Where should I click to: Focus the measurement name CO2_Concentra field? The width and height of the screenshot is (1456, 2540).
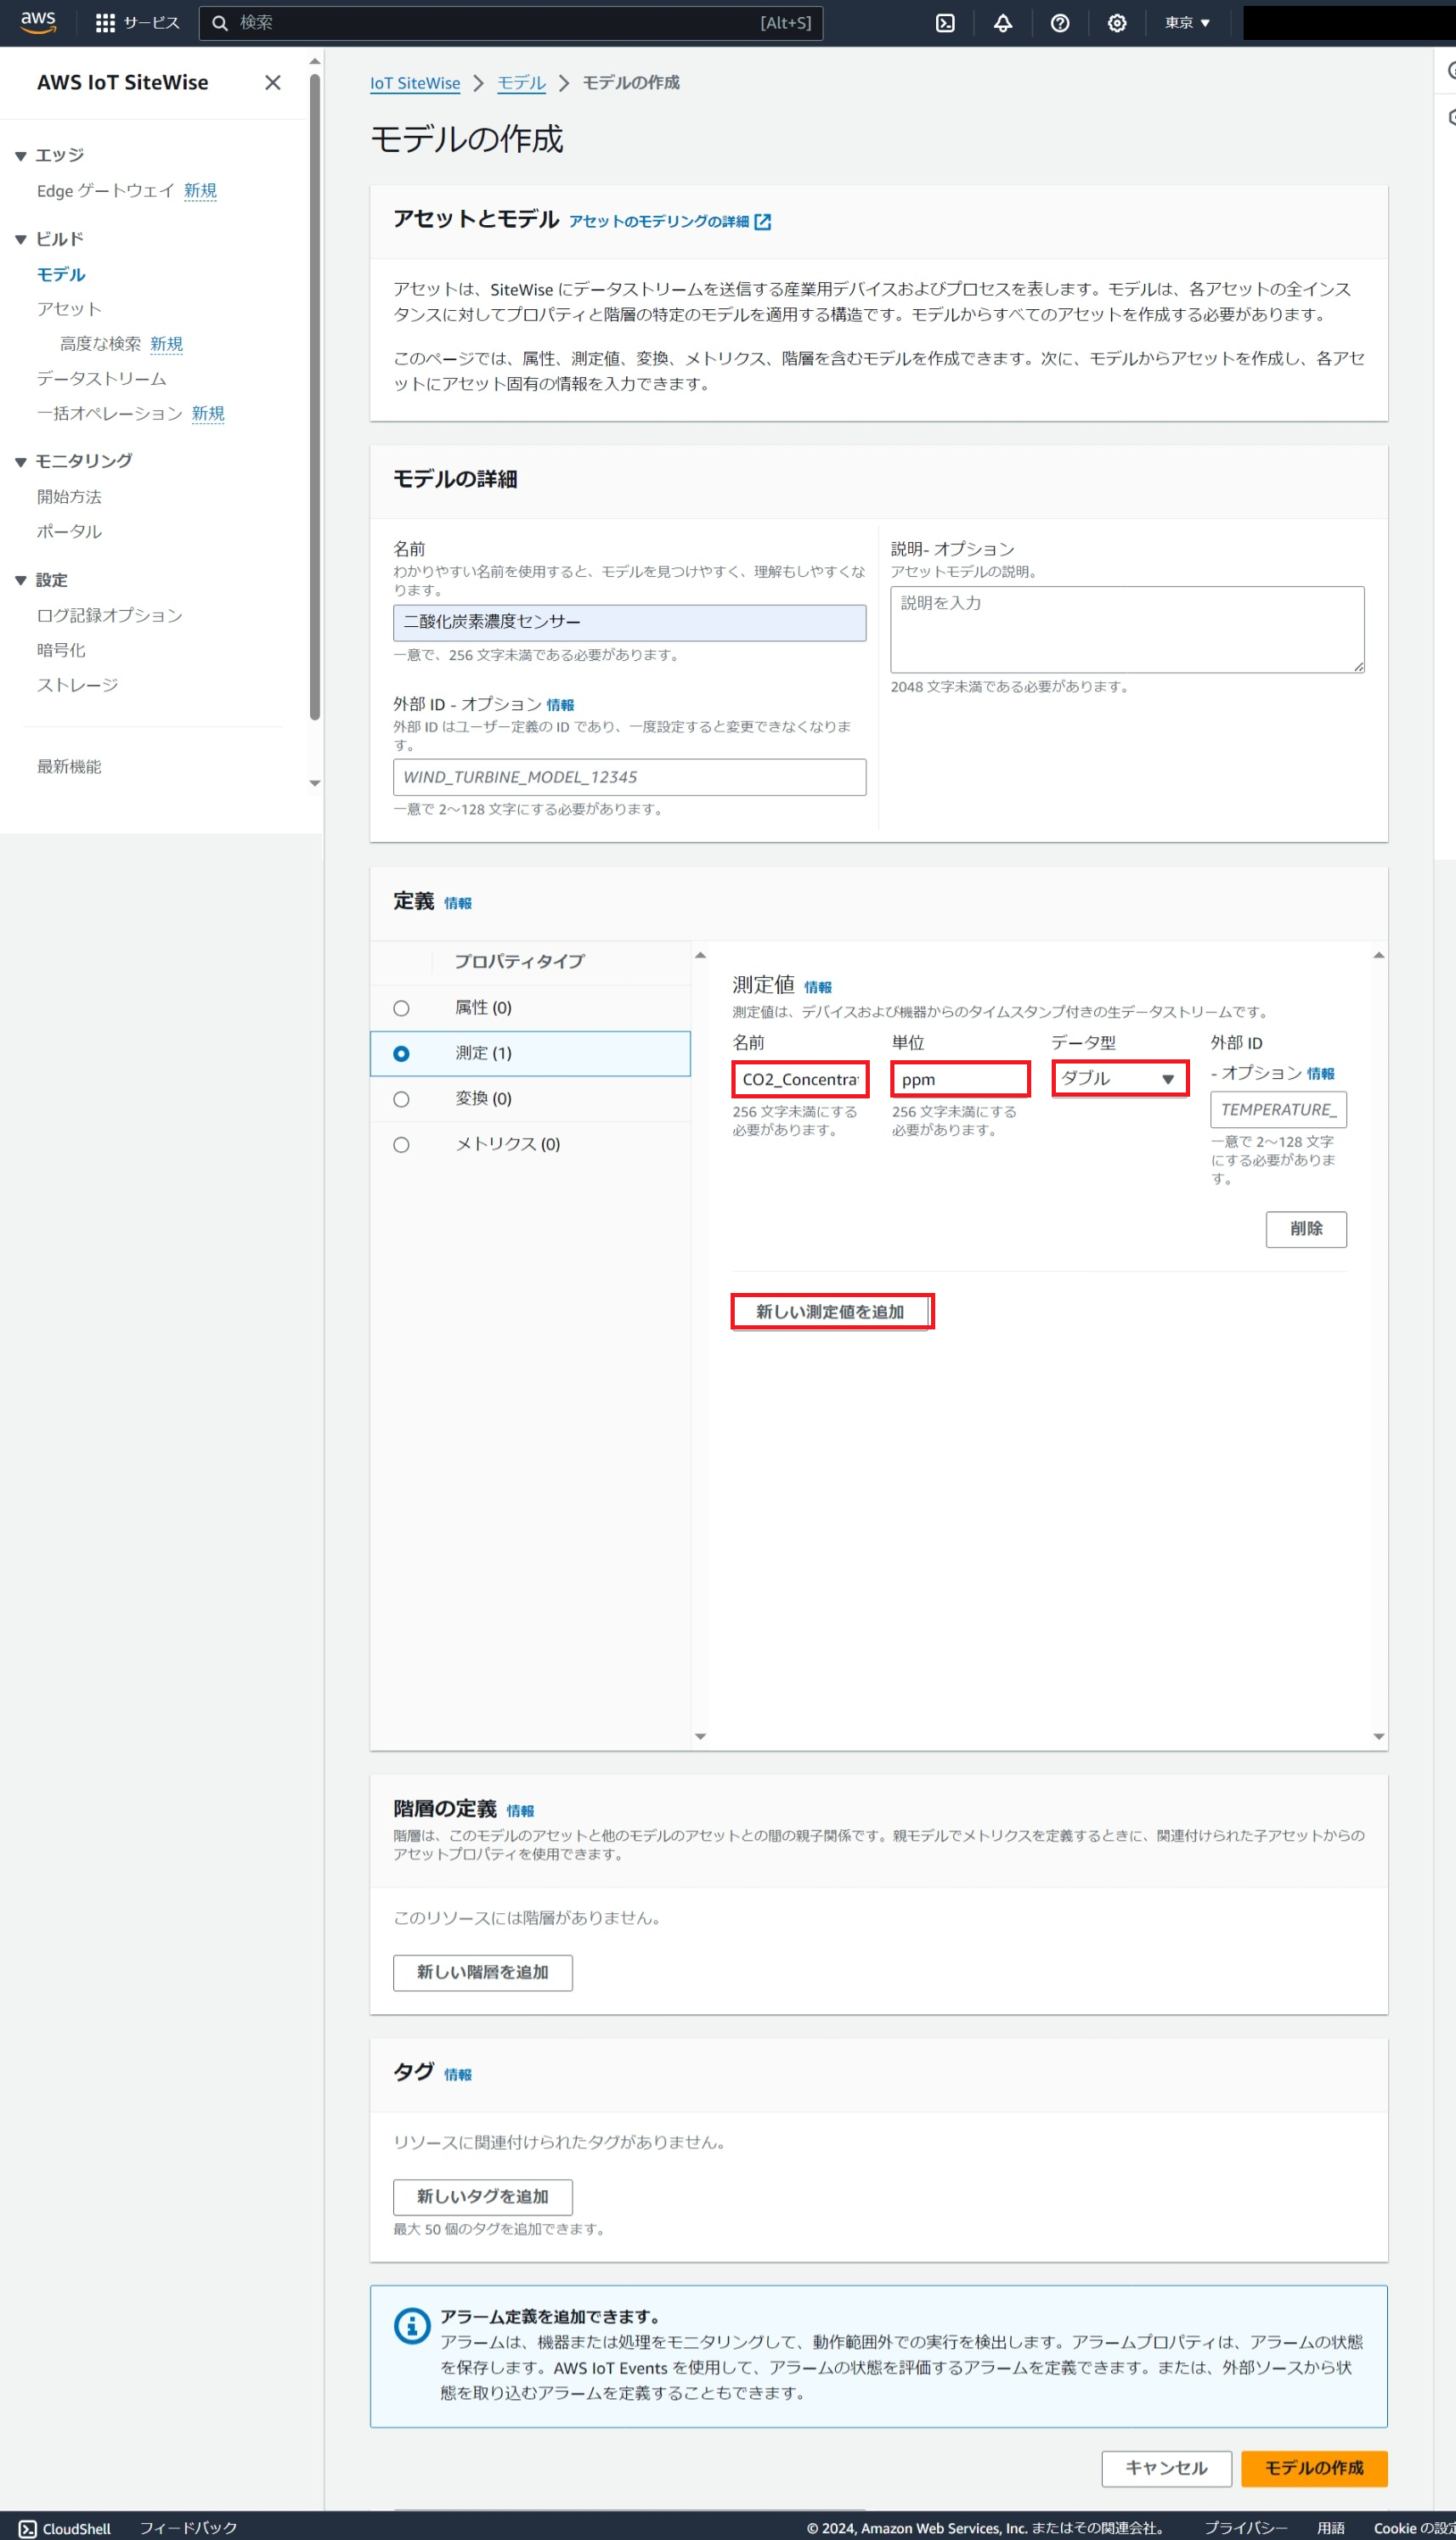(800, 1080)
